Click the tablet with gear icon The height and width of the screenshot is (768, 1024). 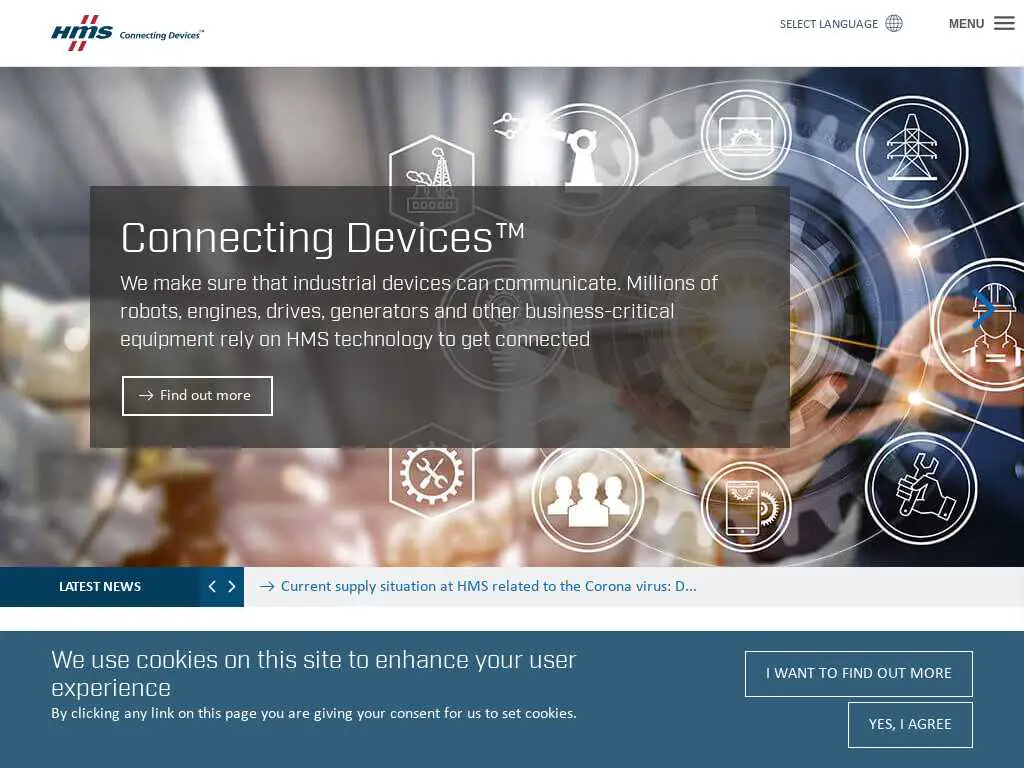[746, 506]
